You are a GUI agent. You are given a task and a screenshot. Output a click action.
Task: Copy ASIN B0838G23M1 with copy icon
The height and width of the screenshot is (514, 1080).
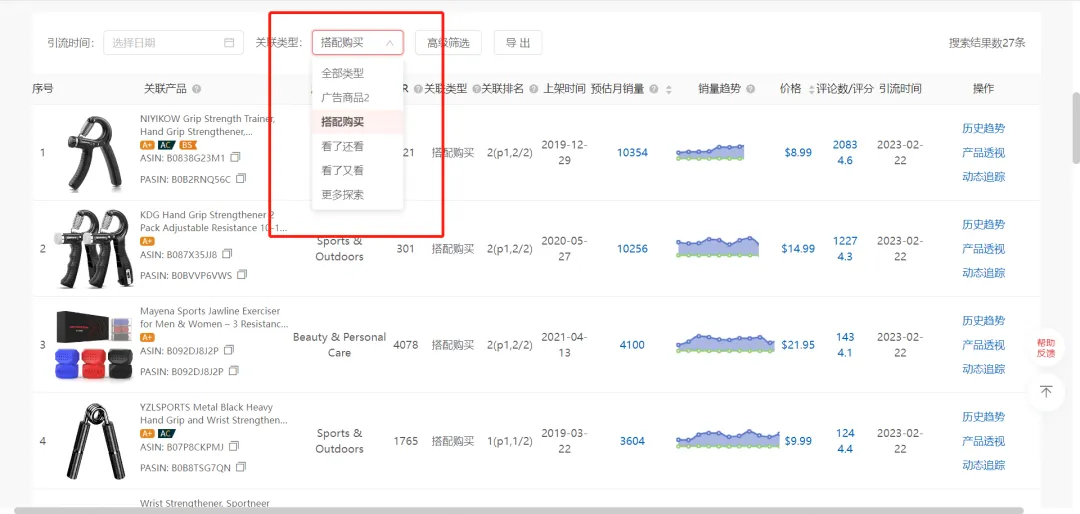[236, 158]
